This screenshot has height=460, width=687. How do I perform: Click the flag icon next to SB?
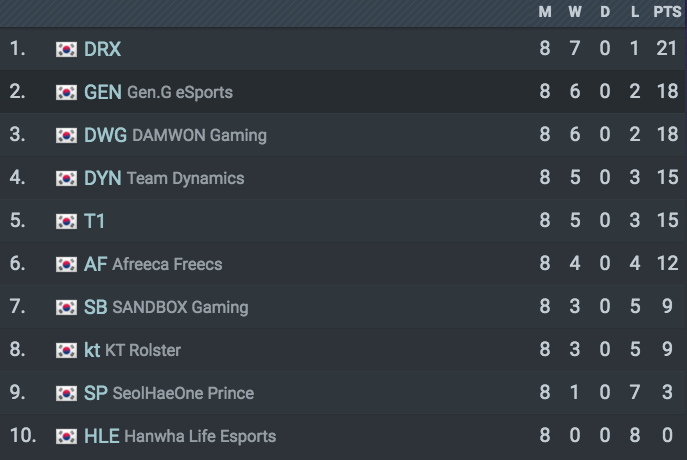66,307
